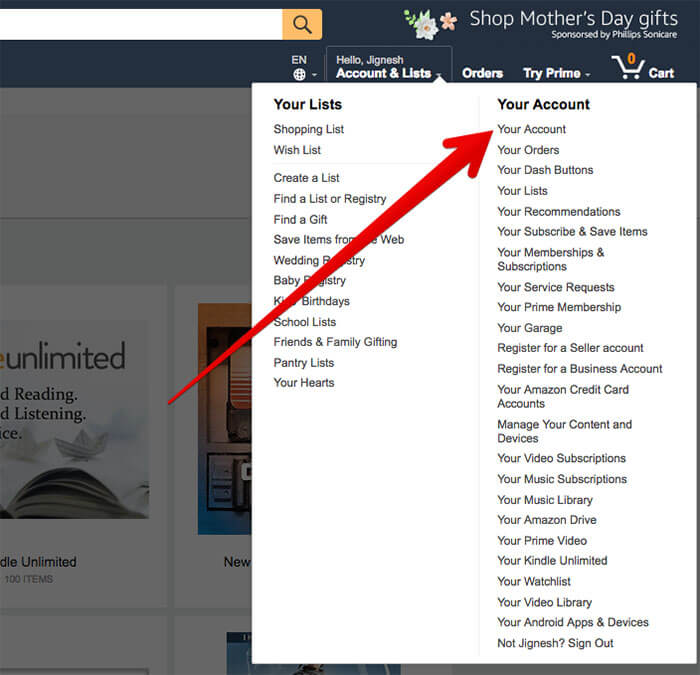Viewport: 700px width, 675px height.
Task: Click the globe language icon
Action: (299, 75)
